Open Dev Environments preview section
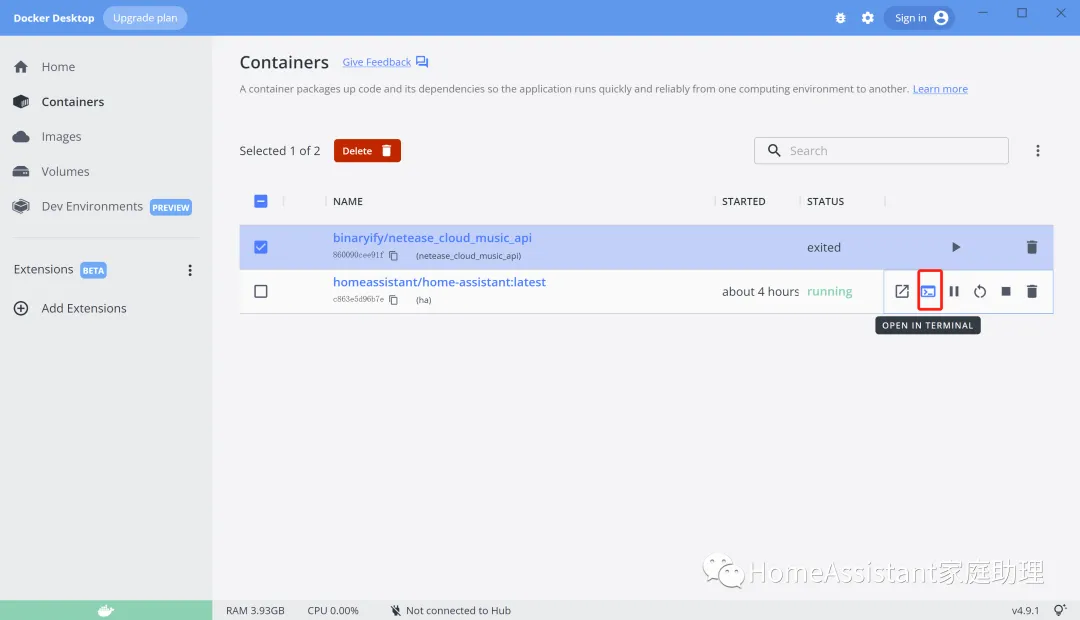1080x620 pixels. coord(92,207)
